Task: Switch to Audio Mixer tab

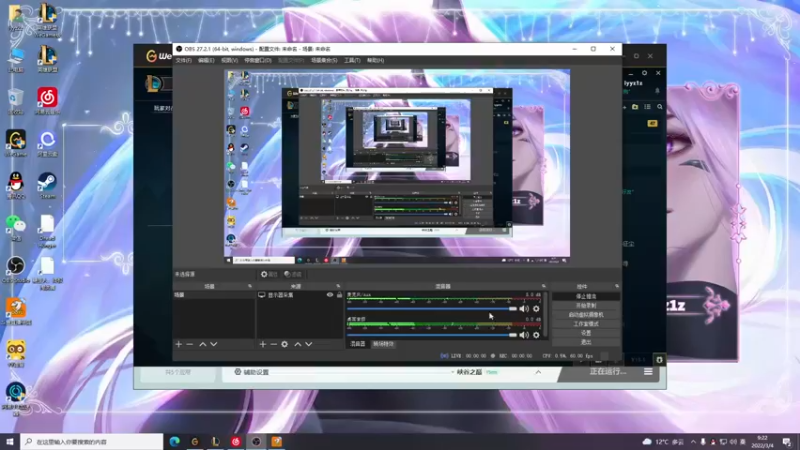Action: click(x=358, y=344)
